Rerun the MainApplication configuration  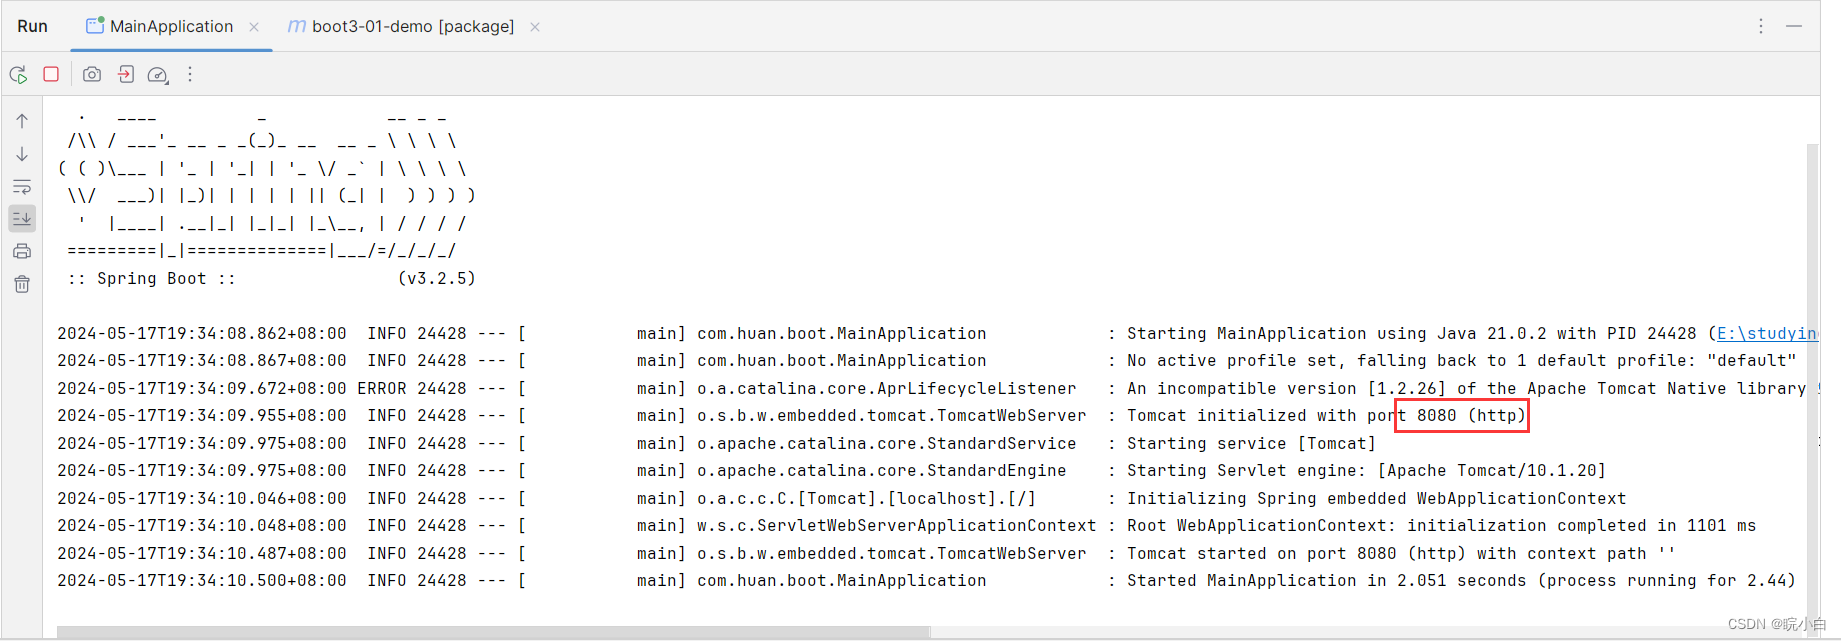coord(18,74)
